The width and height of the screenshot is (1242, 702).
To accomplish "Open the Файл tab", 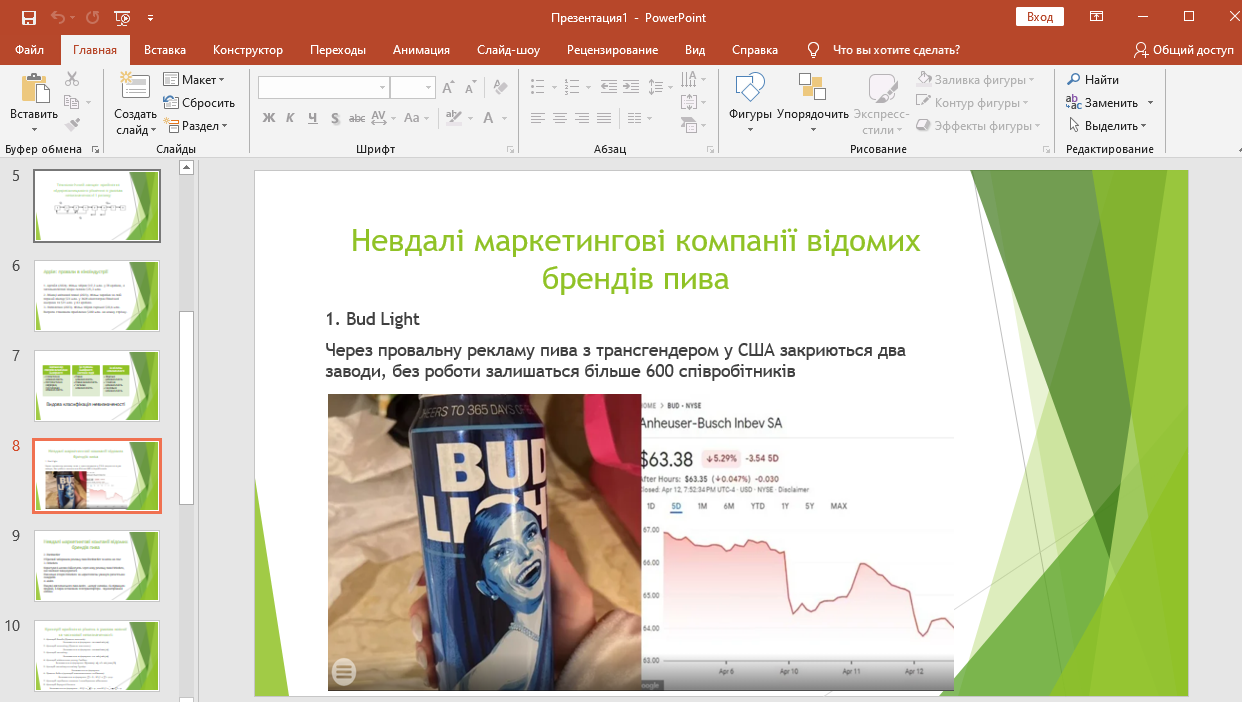I will click(x=30, y=50).
